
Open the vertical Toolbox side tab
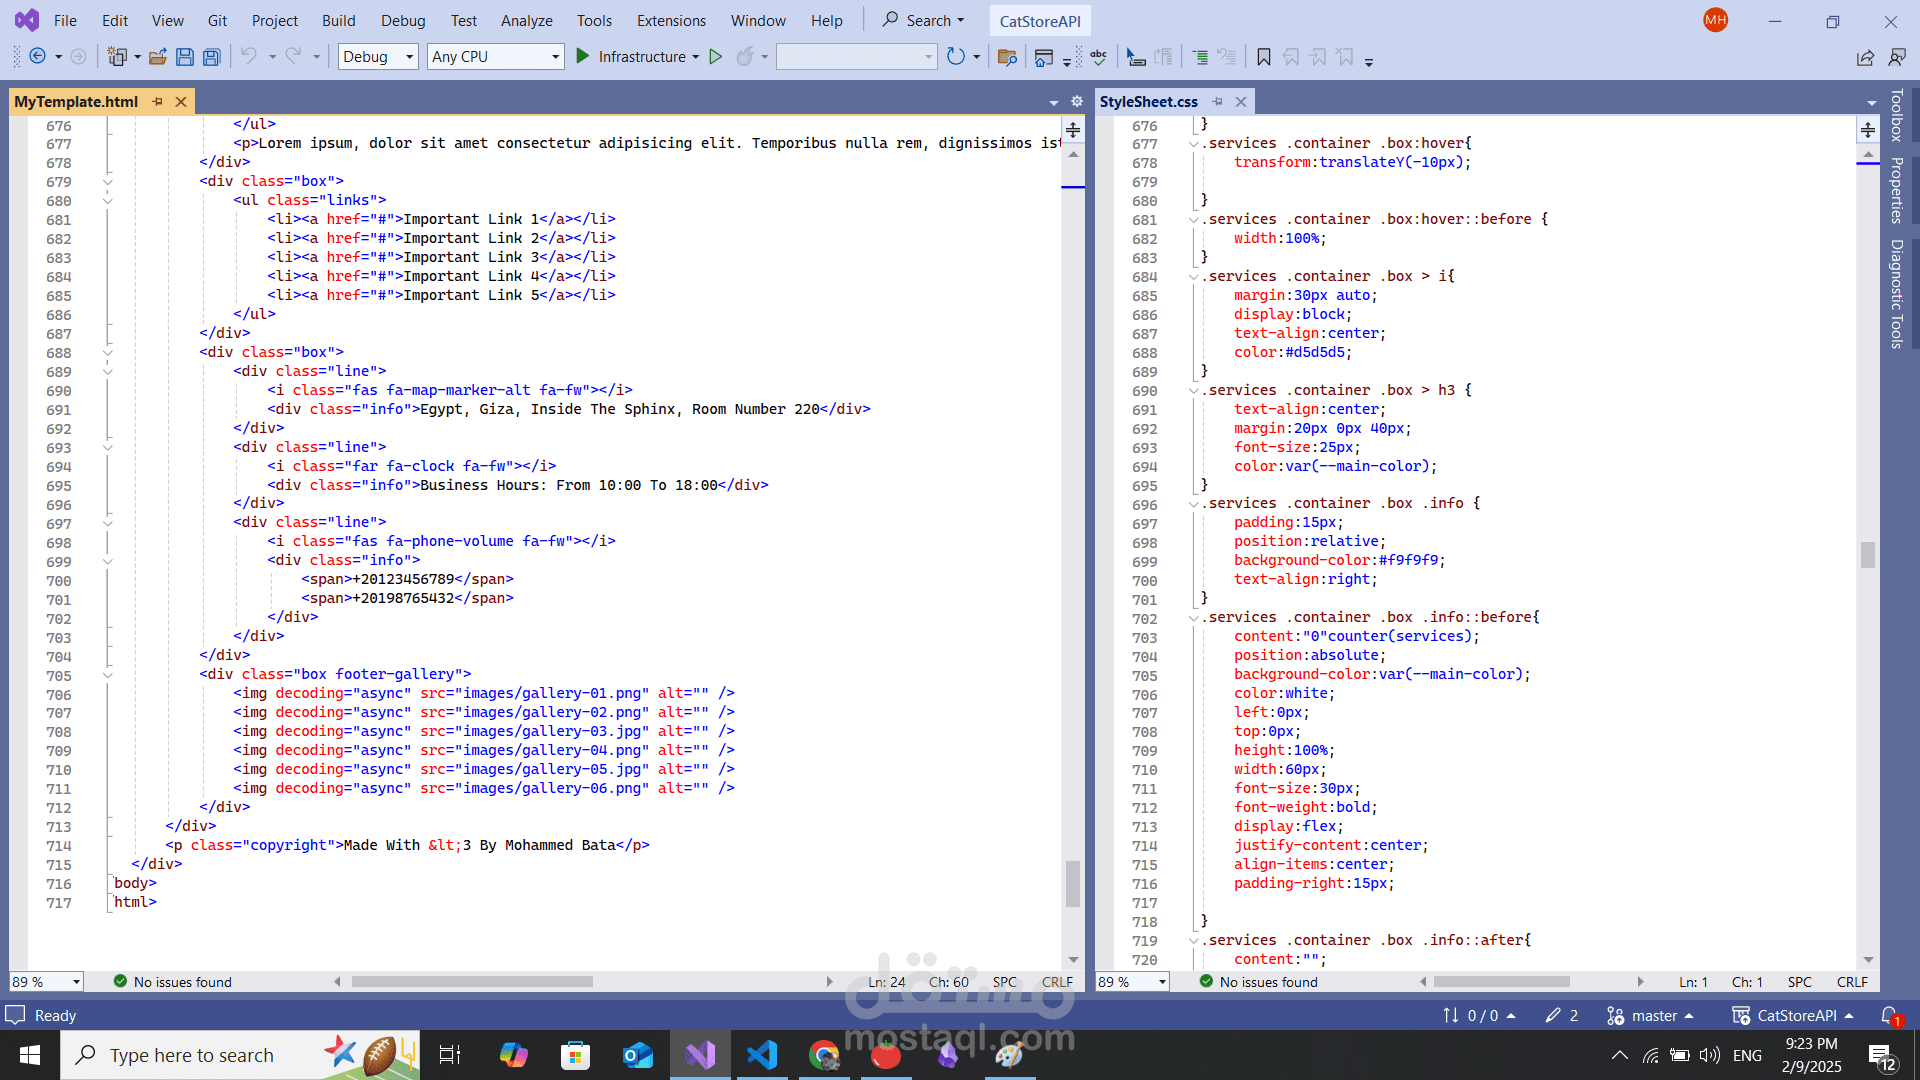pyautogui.click(x=1896, y=115)
